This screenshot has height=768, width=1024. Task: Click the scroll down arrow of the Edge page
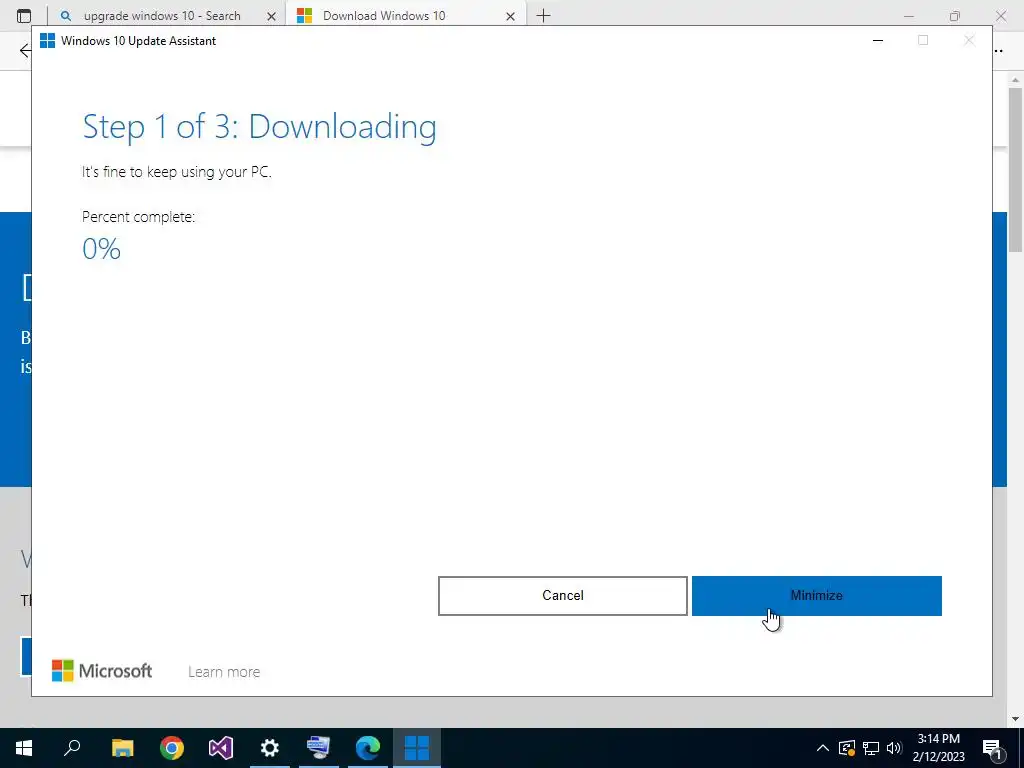tap(1015, 719)
